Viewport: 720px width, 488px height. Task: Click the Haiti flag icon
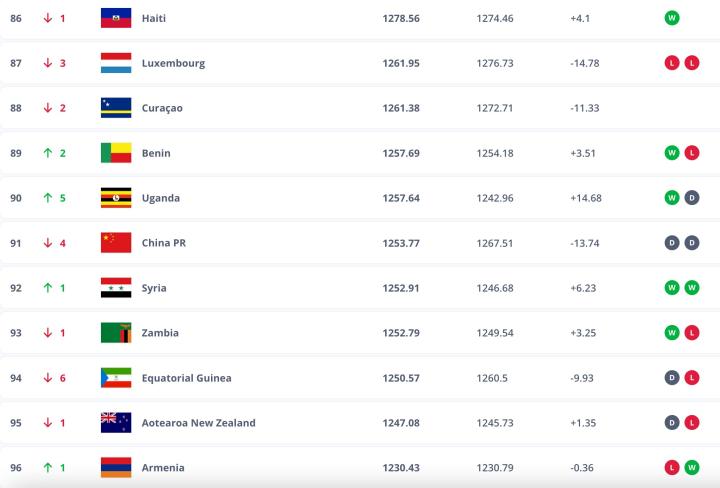point(116,18)
